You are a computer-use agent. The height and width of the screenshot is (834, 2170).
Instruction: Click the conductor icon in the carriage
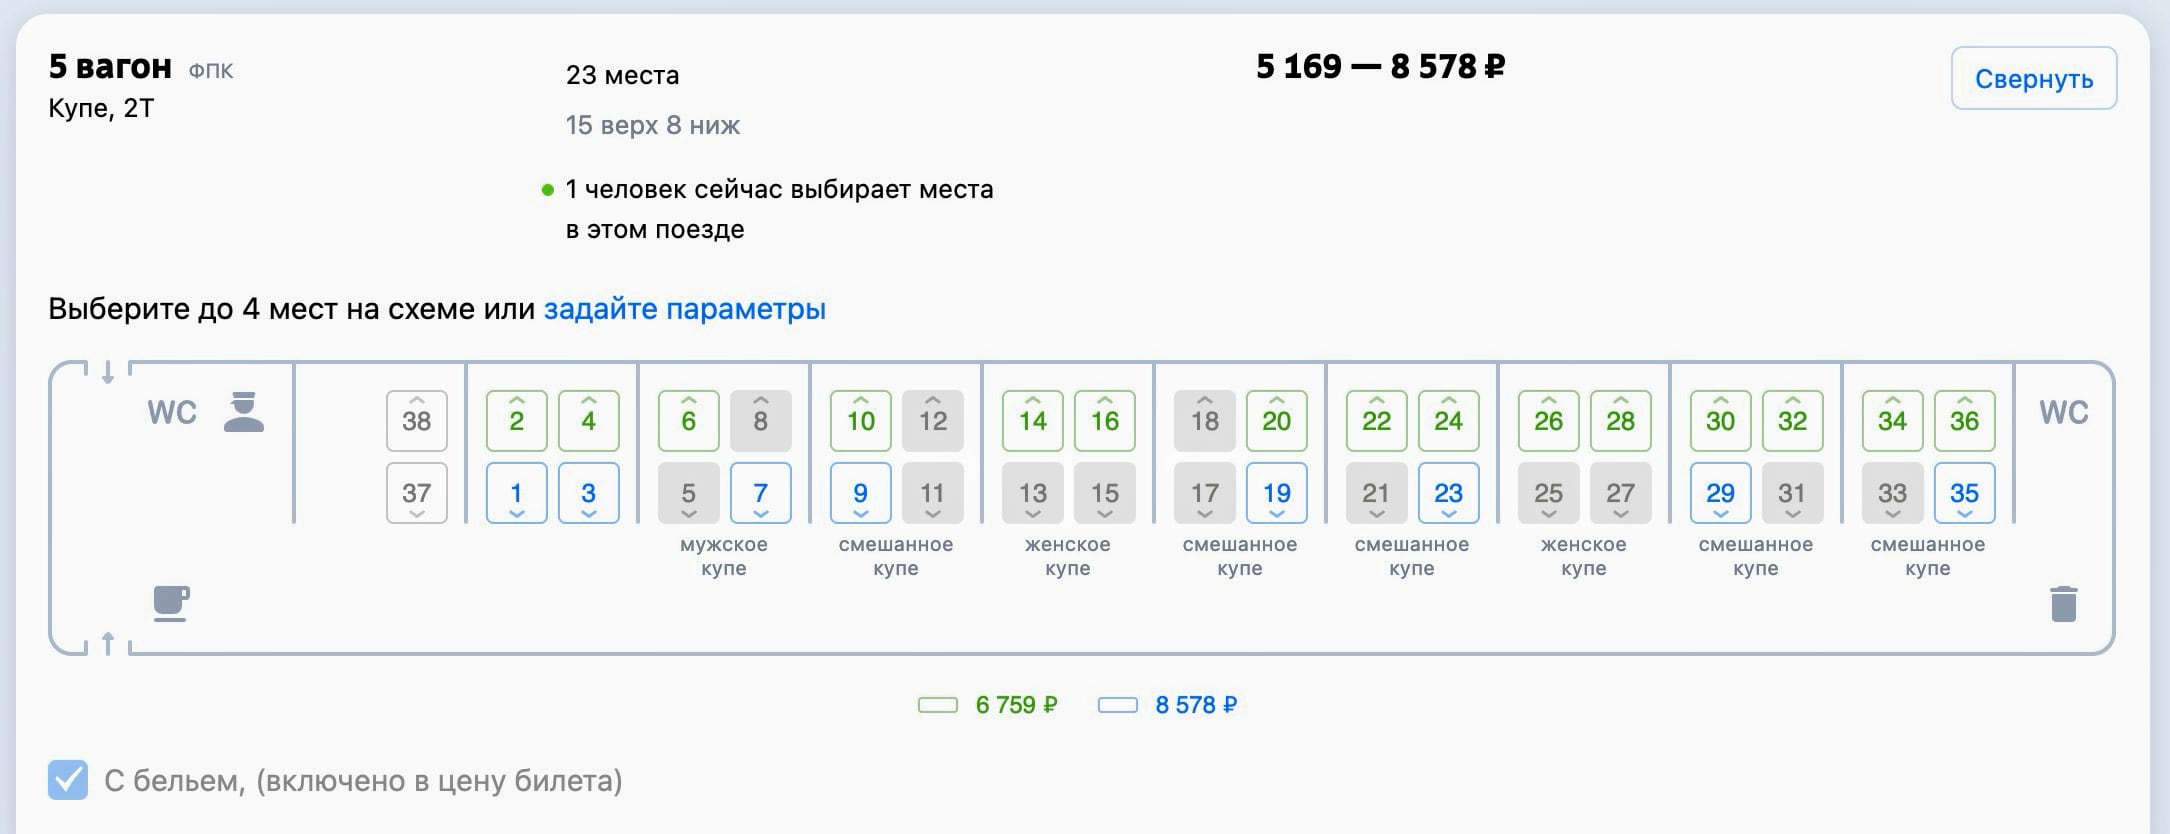(243, 413)
